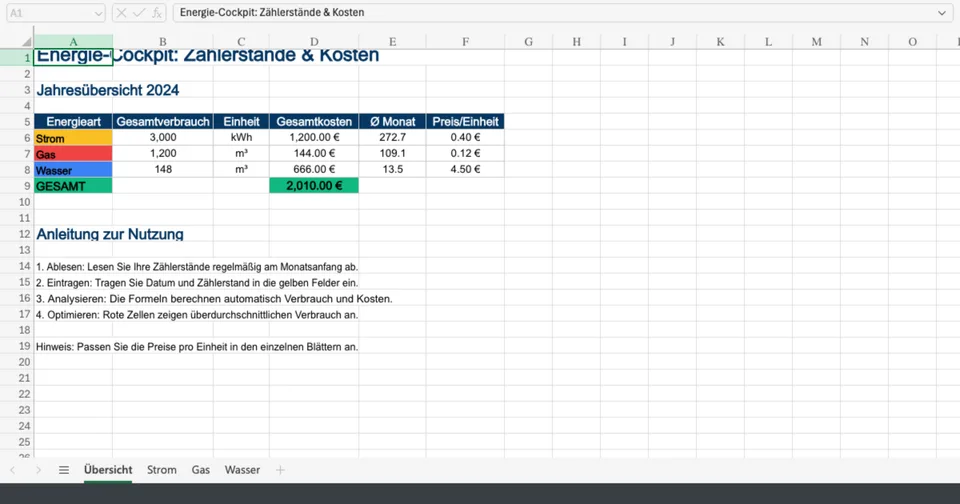Select column D header
Viewport: 960px width, 504px height.
[x=313, y=42]
